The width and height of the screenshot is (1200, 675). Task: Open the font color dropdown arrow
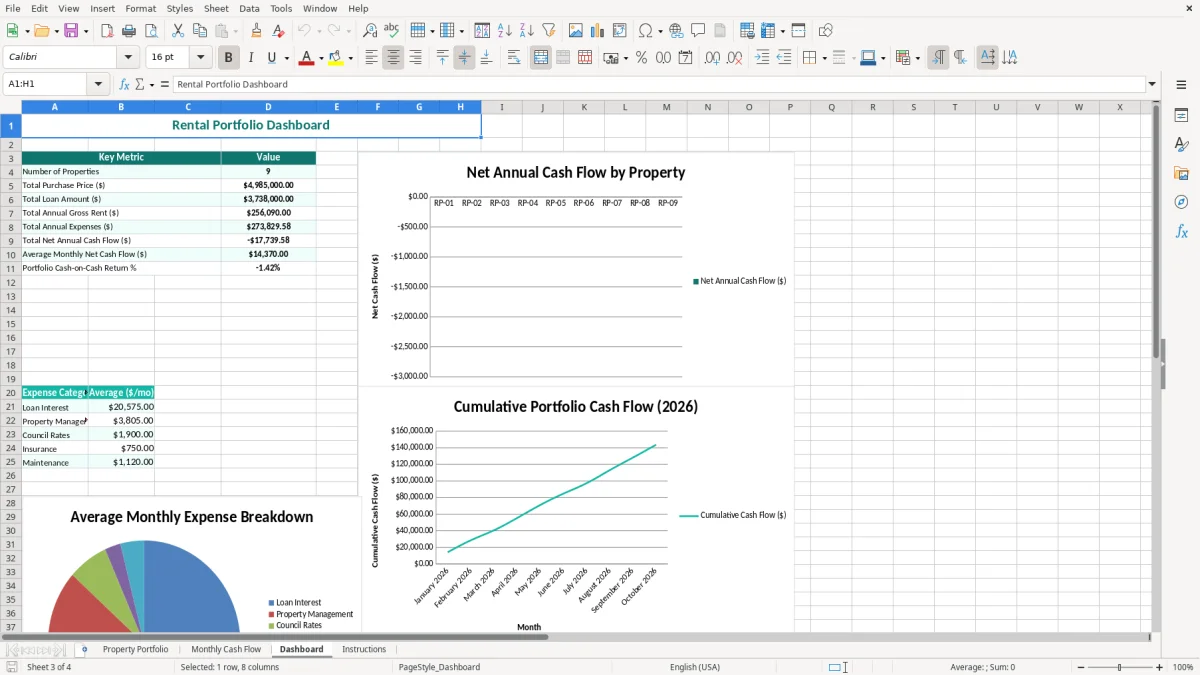[x=321, y=58]
